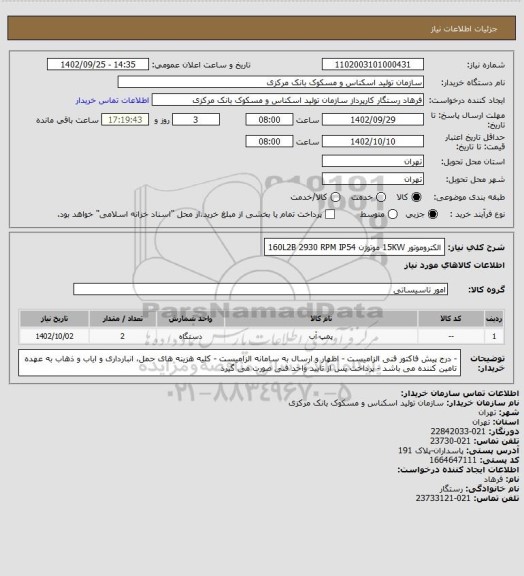
Task: Click the countdown timer 17:19:43
Action: click(125, 120)
